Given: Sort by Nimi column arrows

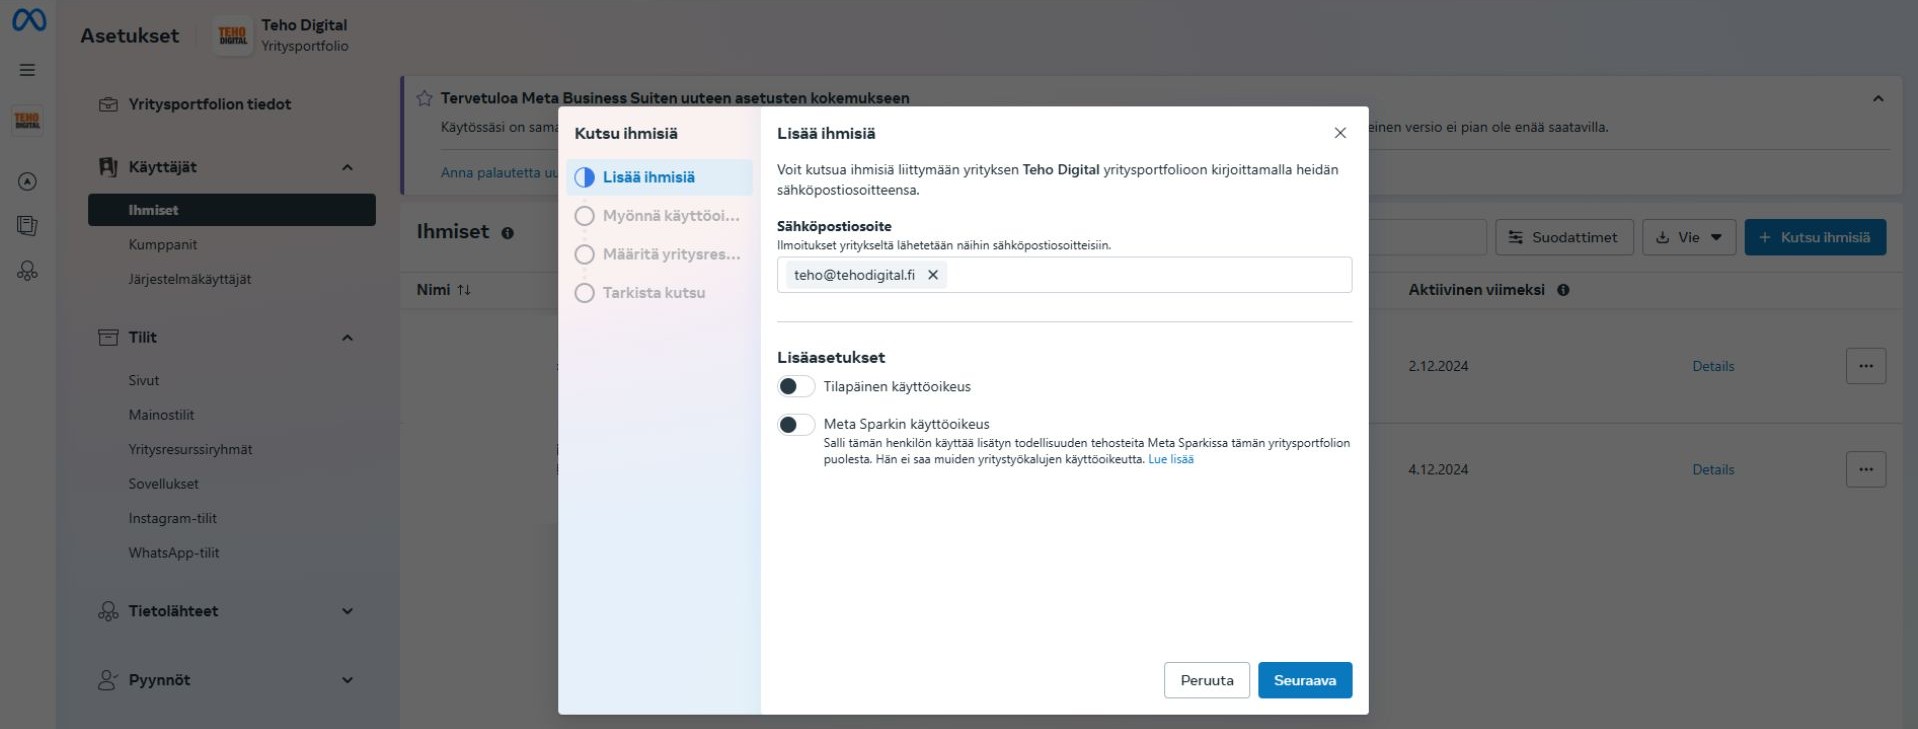Looking at the screenshot, I should 464,290.
